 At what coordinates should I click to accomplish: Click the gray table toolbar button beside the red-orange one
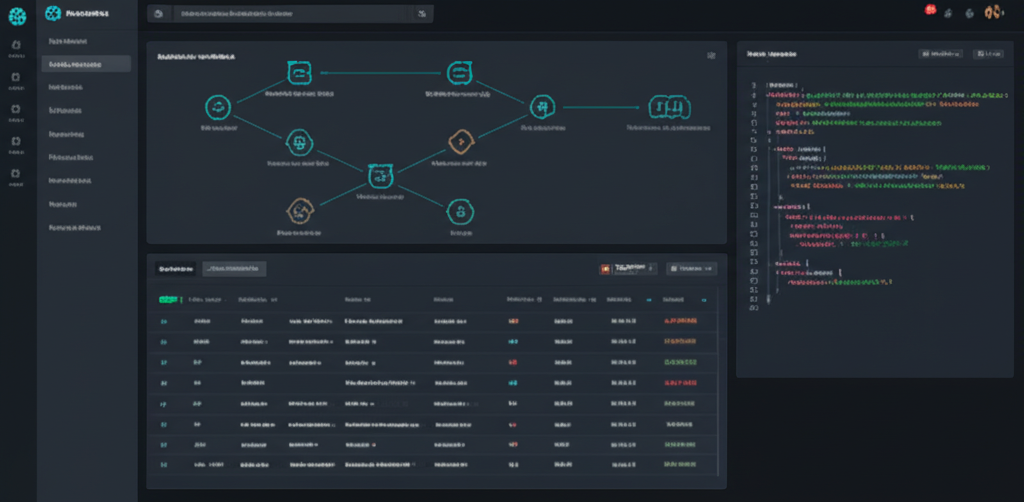click(692, 268)
